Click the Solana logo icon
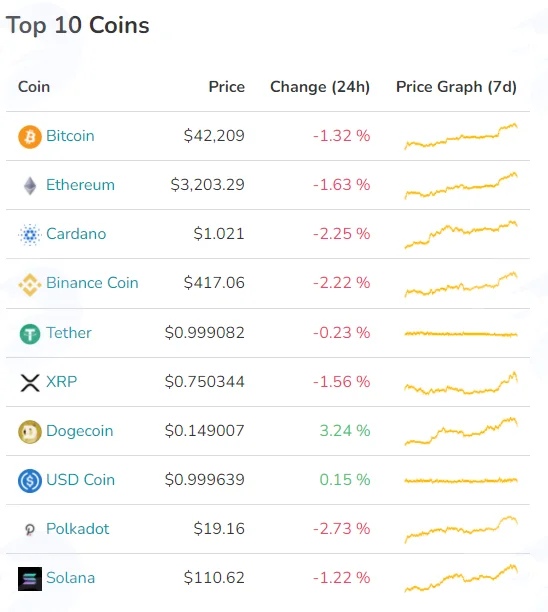This screenshot has height=612, width=548. point(30,579)
